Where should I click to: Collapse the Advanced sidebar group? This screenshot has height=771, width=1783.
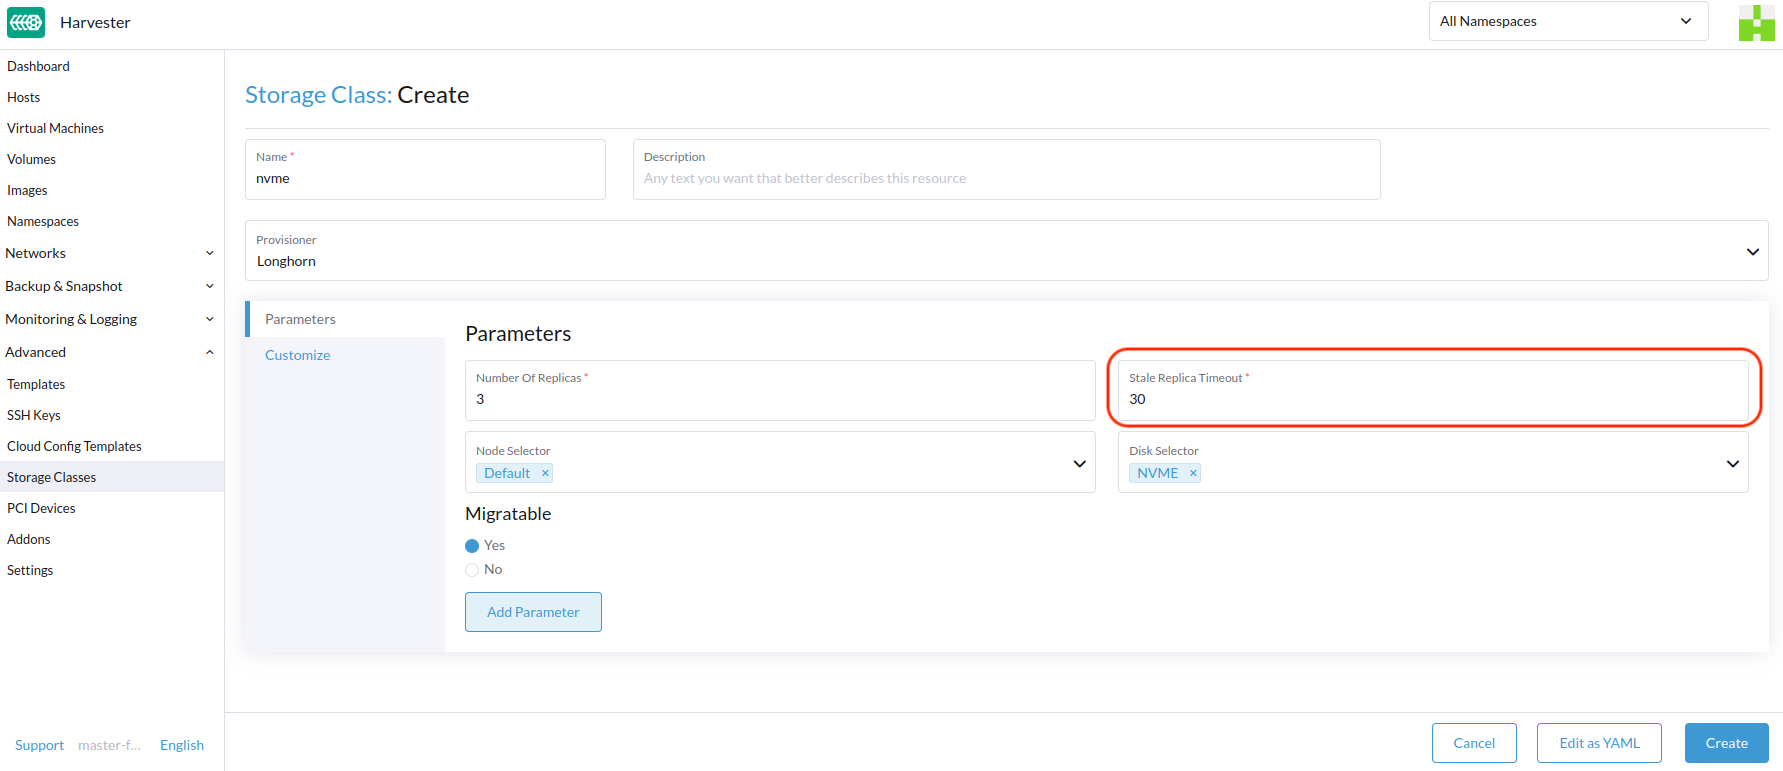[111, 352]
